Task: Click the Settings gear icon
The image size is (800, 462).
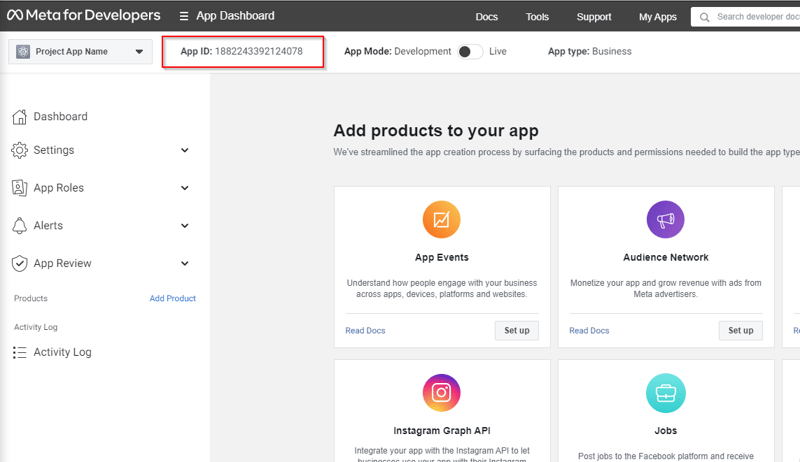Action: tap(19, 150)
